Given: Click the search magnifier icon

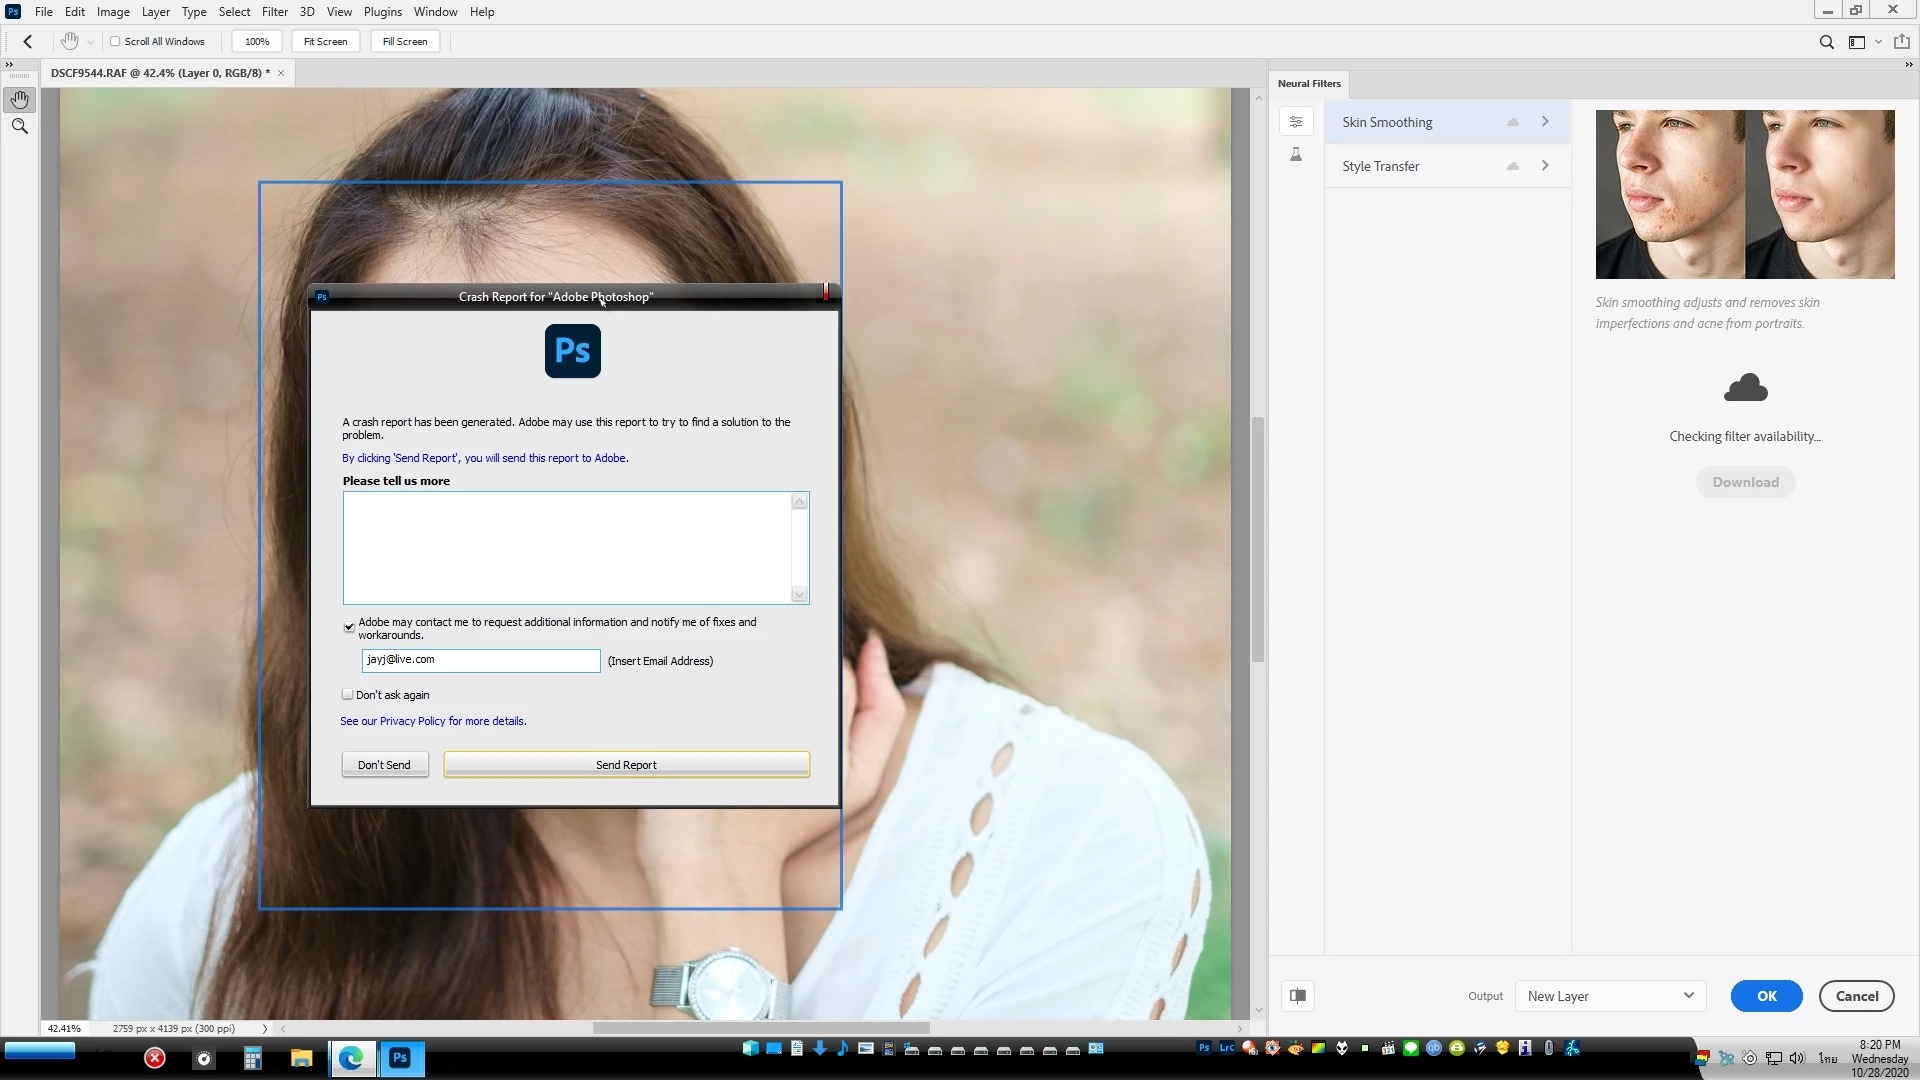Looking at the screenshot, I should 1826,42.
